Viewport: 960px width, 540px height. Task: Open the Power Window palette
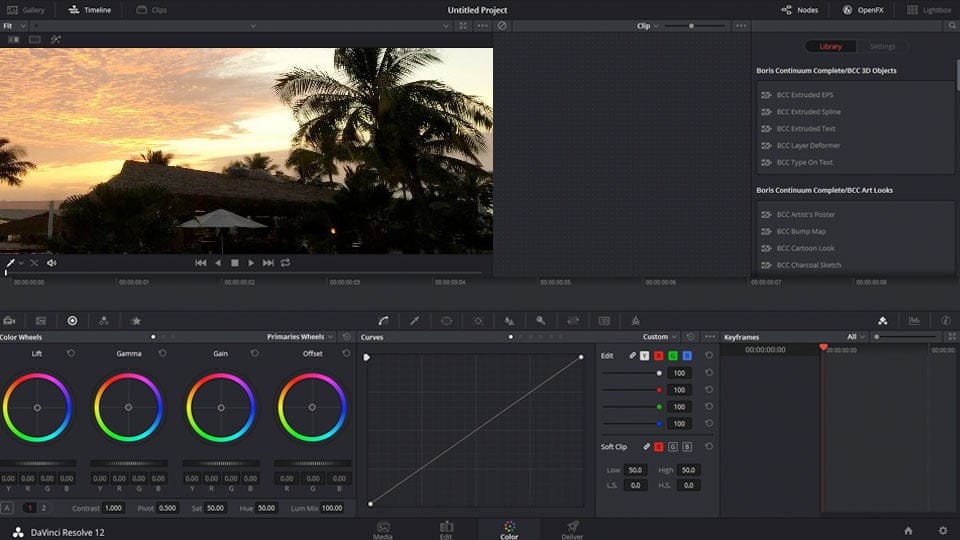coord(446,321)
